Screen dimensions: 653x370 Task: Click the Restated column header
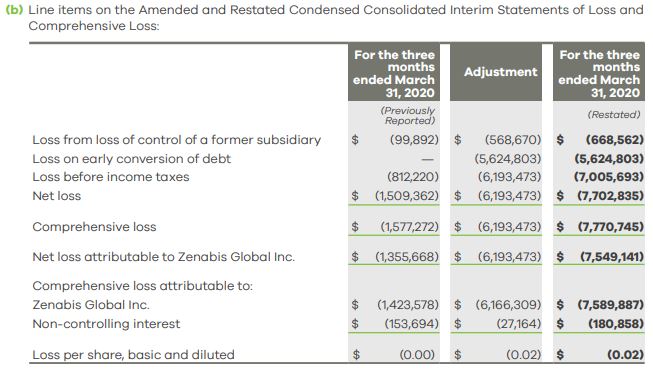(x=599, y=72)
